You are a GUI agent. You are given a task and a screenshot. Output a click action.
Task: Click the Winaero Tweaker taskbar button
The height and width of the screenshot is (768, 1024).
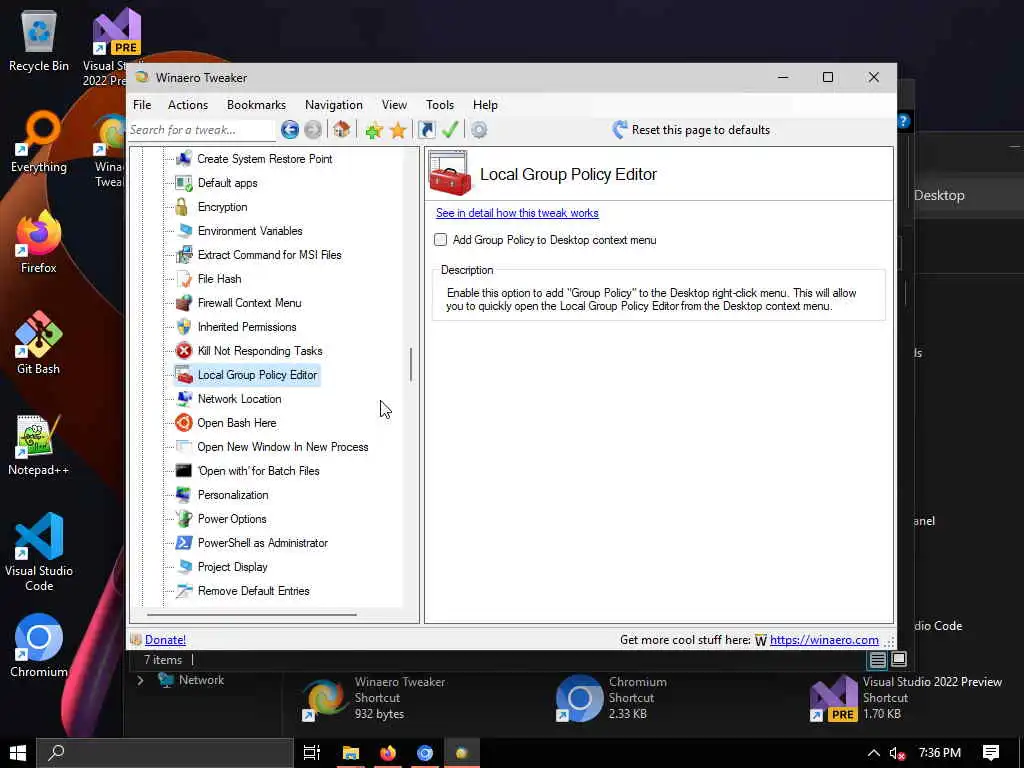(462, 752)
